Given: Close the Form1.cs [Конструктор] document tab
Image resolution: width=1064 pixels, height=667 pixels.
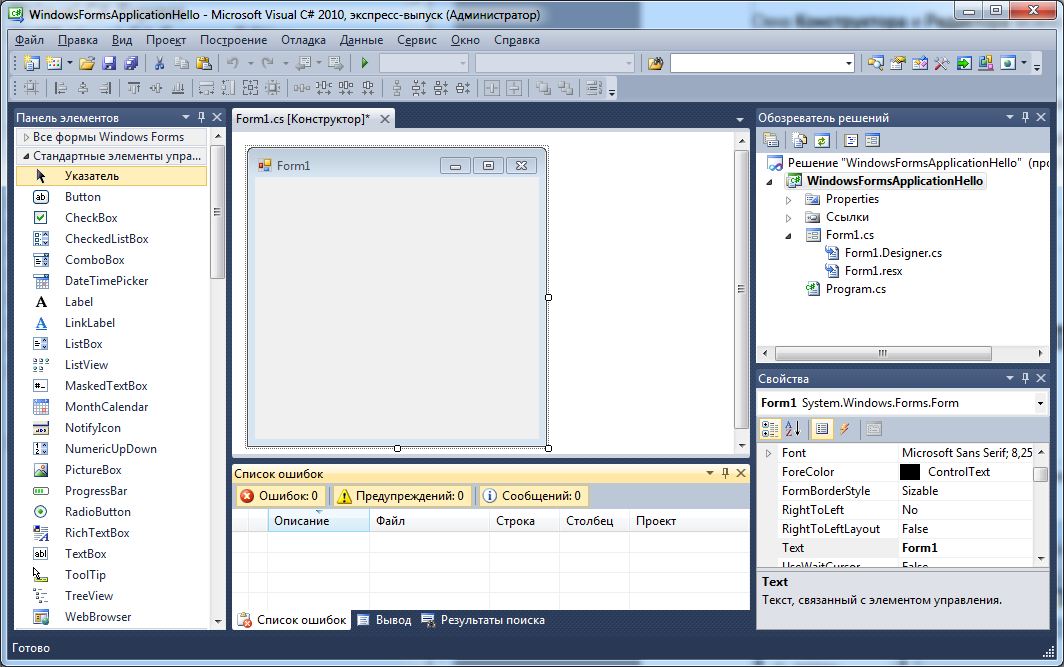Looking at the screenshot, I should (385, 119).
